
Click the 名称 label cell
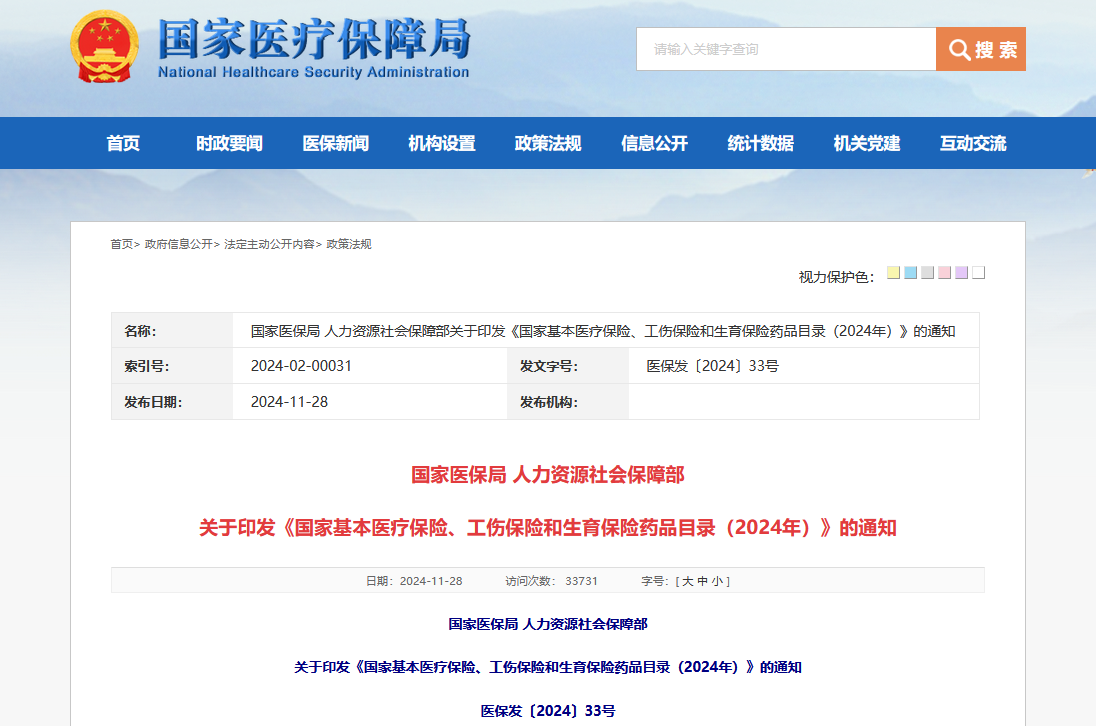[172, 331]
